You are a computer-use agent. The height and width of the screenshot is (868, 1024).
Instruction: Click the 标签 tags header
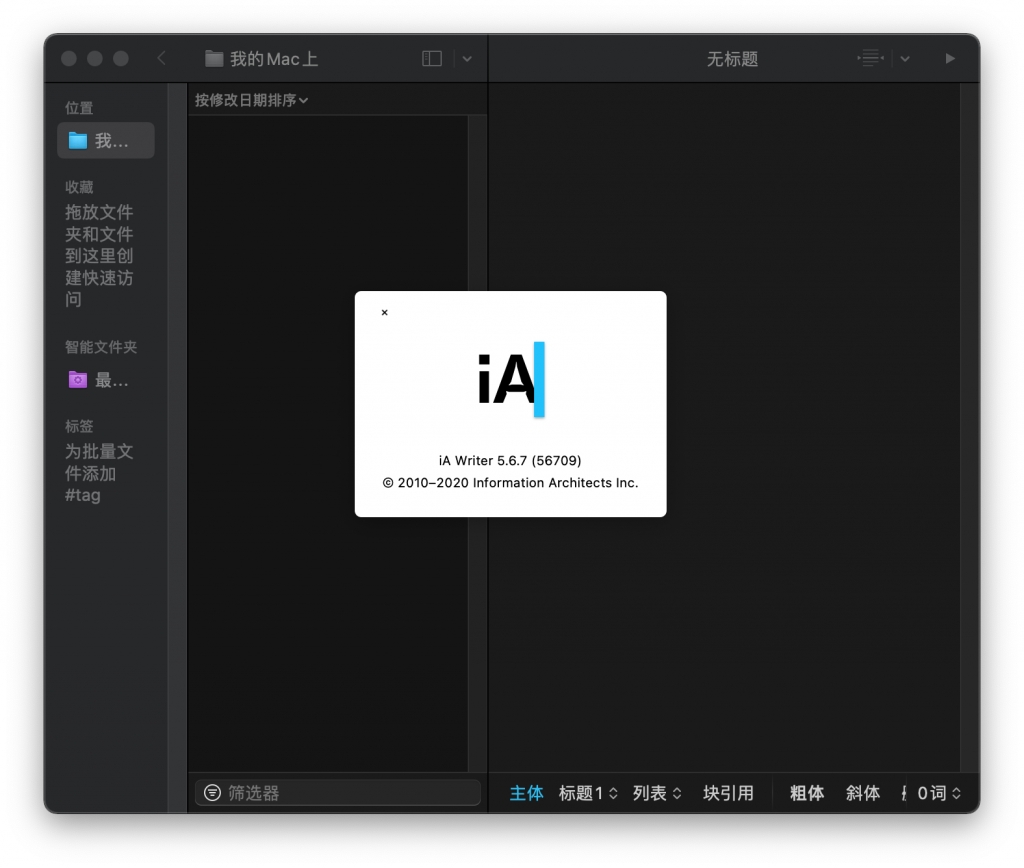coord(79,426)
